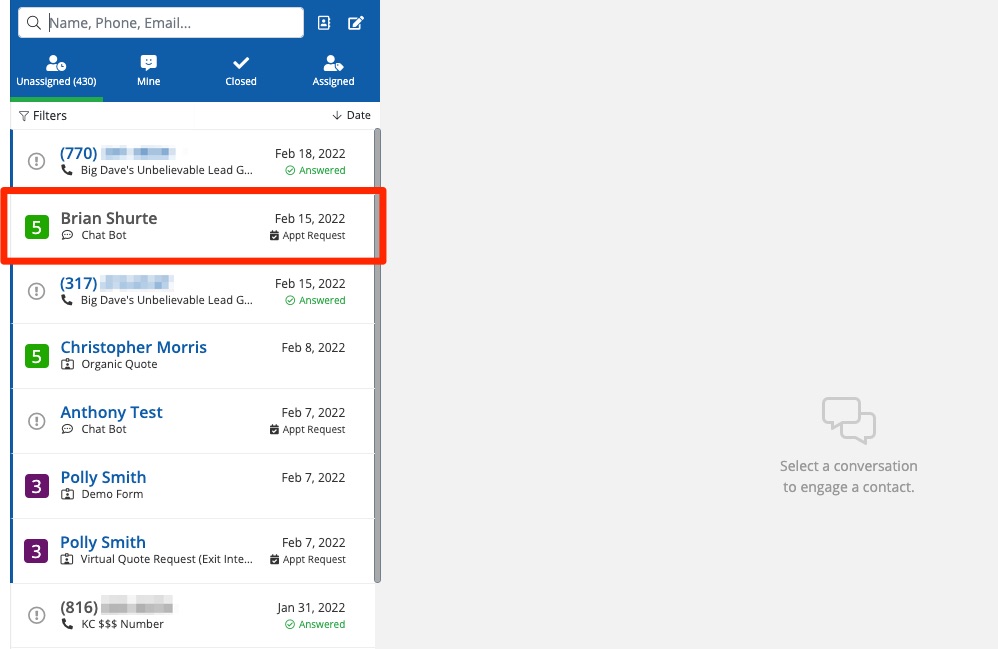
Task: Click alert icon on Anthony Test row
Action: [37, 421]
